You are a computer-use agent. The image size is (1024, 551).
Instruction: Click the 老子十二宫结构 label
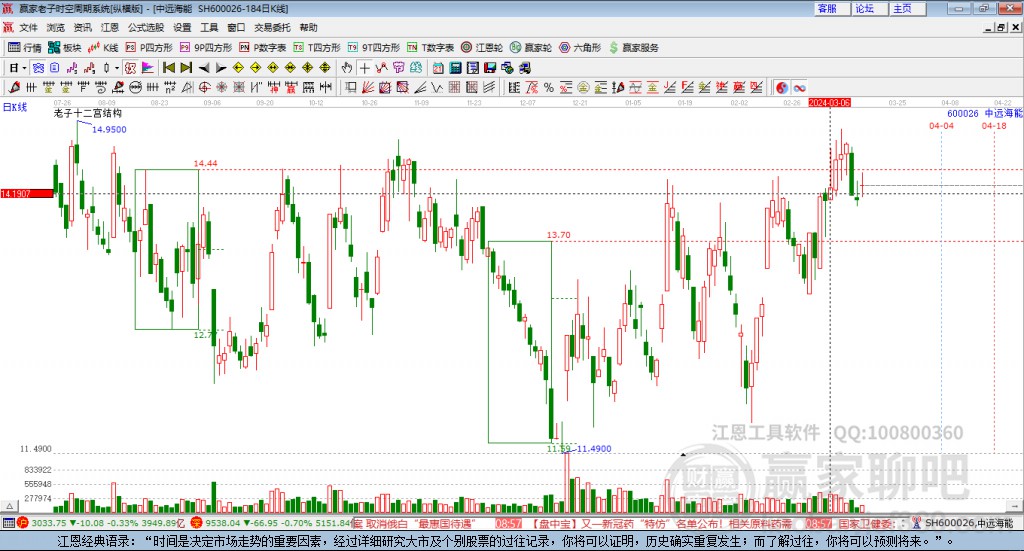[x=88, y=113]
